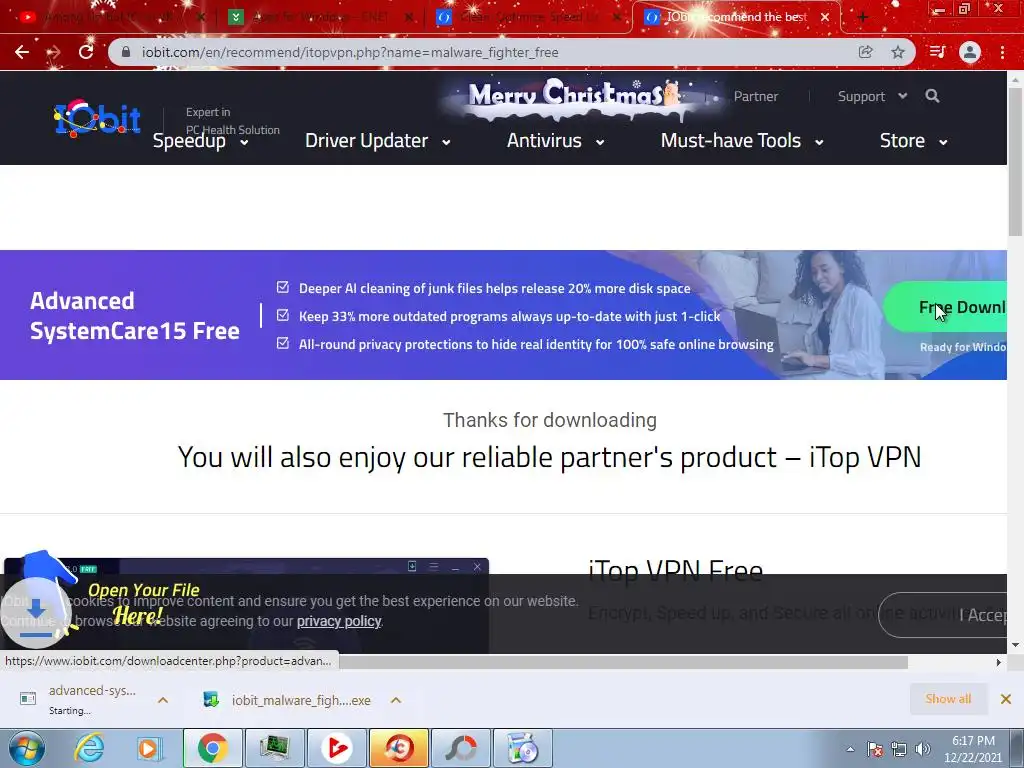This screenshot has width=1024, height=768.
Task: Open the Support dropdown
Action: [x=872, y=96]
